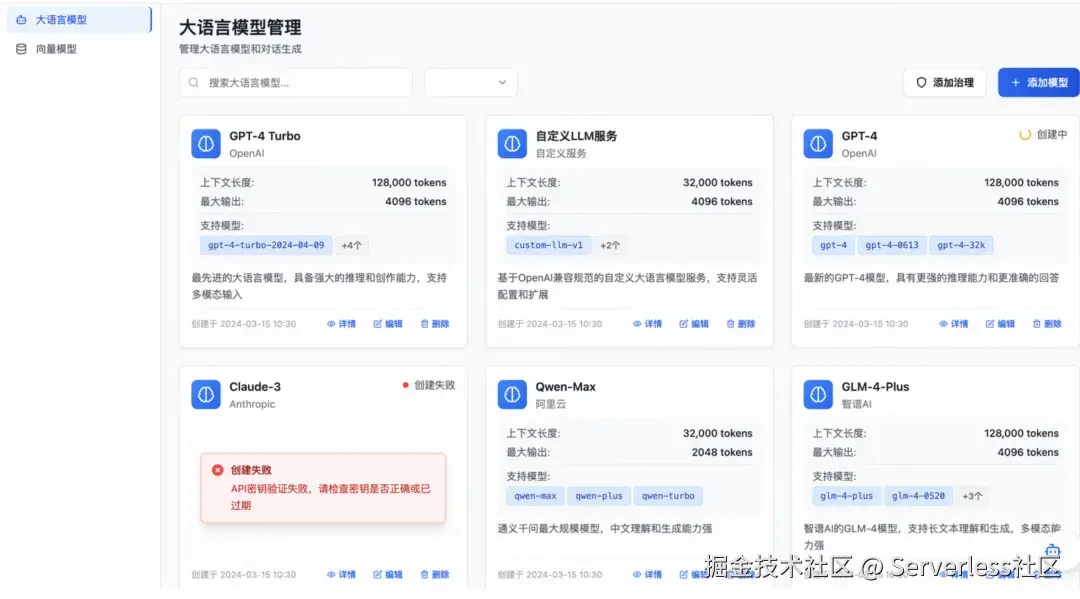Click the magnifier icon in search box

coord(194,83)
